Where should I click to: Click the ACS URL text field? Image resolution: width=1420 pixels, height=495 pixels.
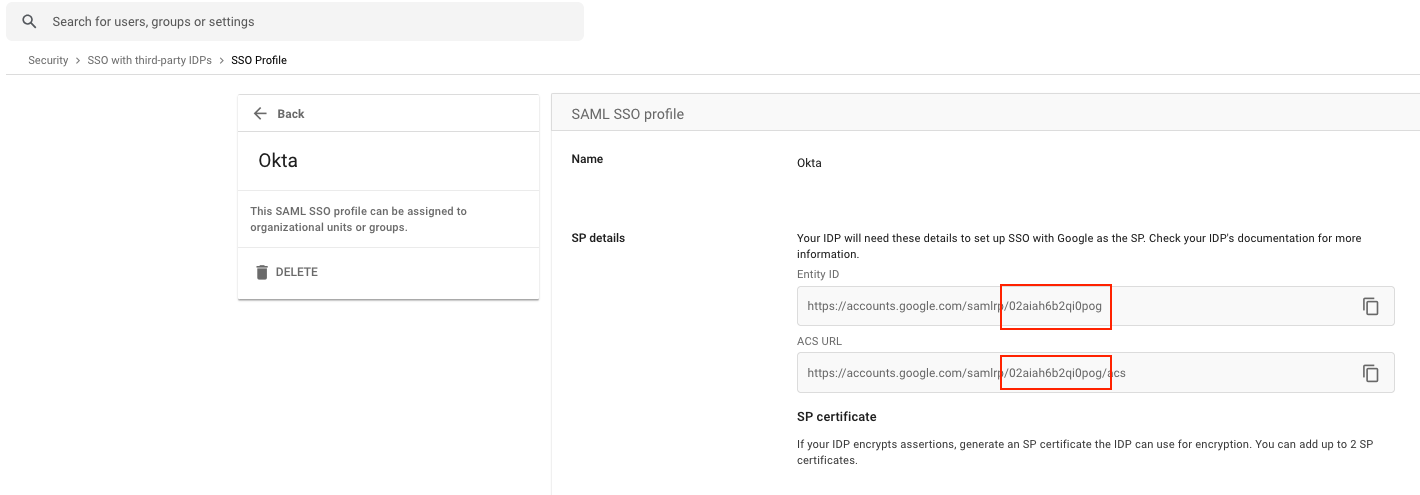tap(1095, 373)
